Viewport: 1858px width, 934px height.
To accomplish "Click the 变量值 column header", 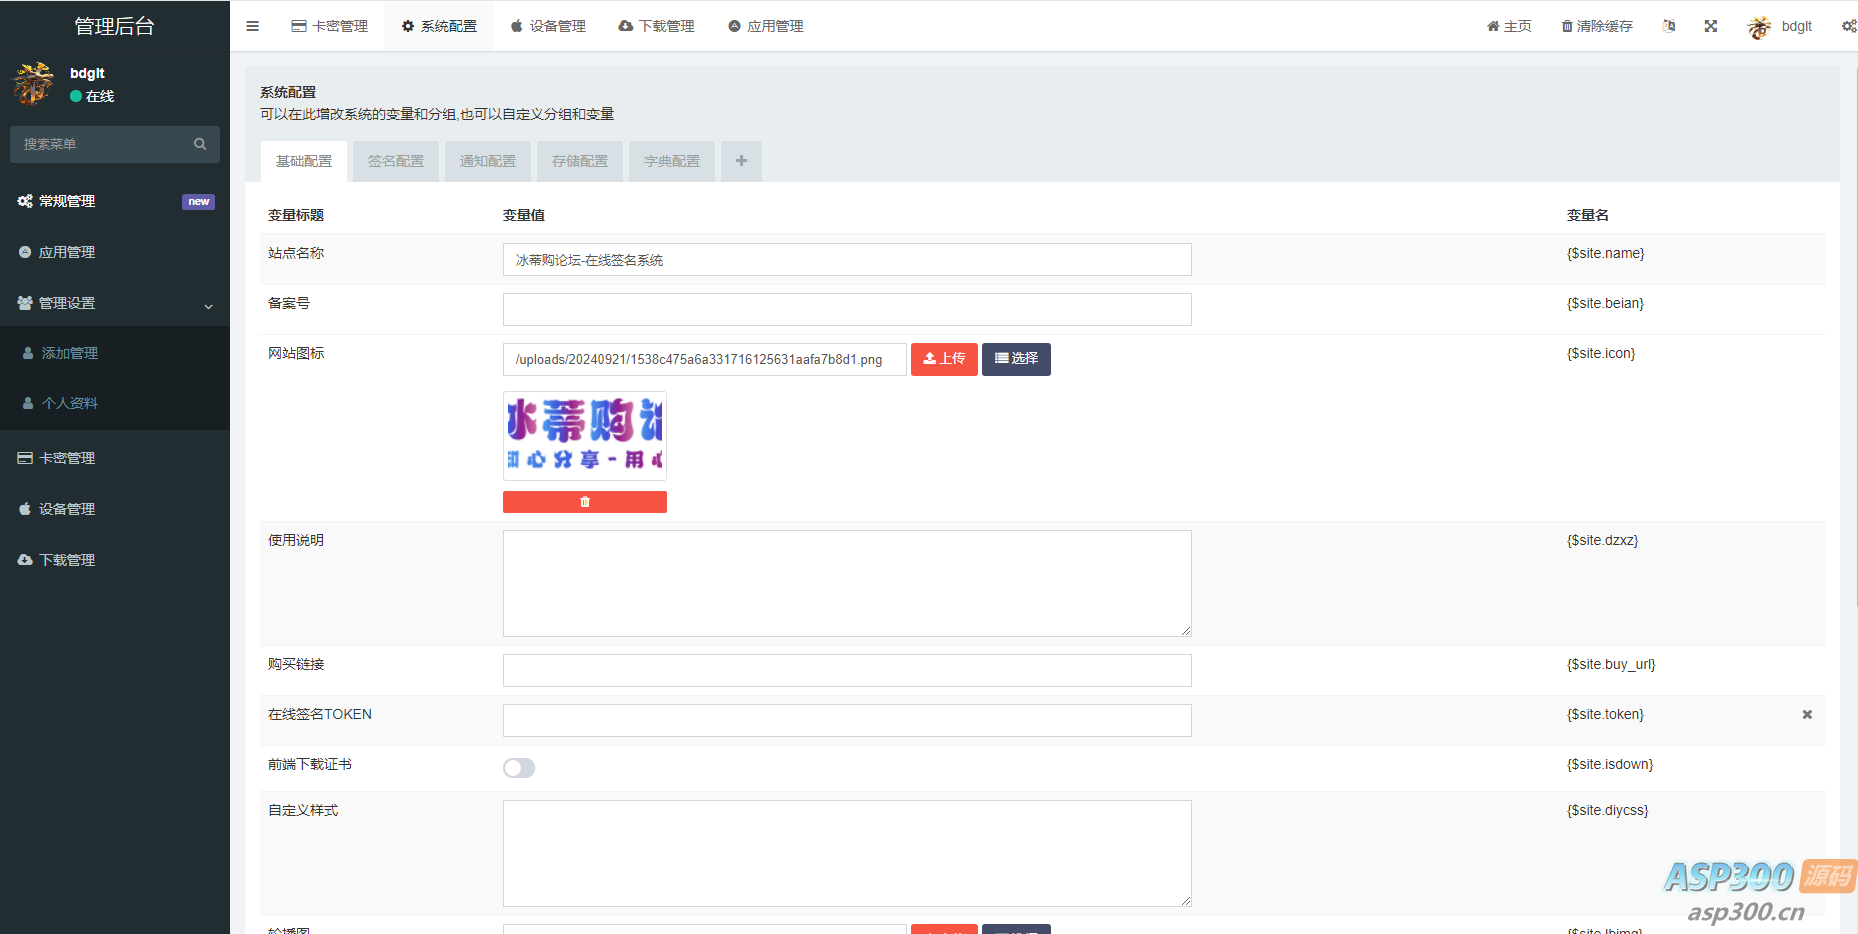I will 524,215.
